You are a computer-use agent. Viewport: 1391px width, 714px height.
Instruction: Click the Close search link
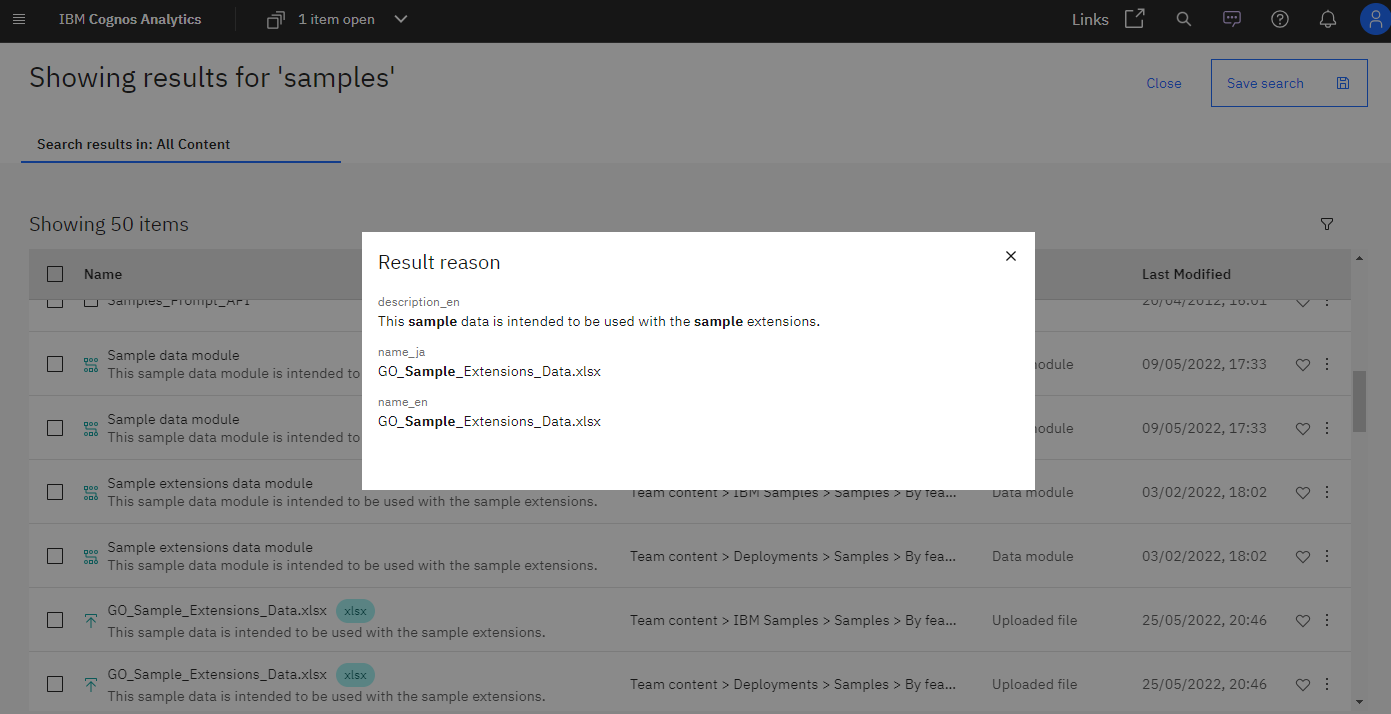pos(1164,83)
